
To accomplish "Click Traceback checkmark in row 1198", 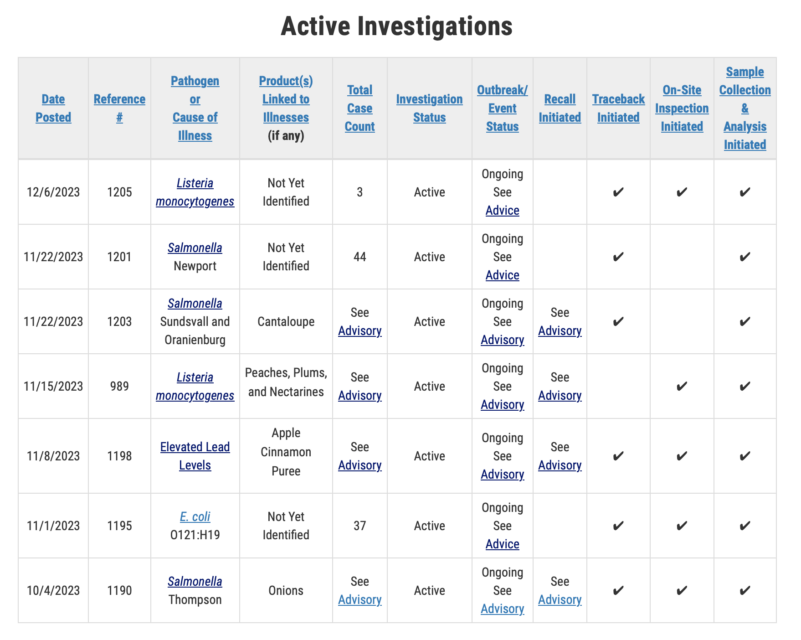I will [618, 456].
